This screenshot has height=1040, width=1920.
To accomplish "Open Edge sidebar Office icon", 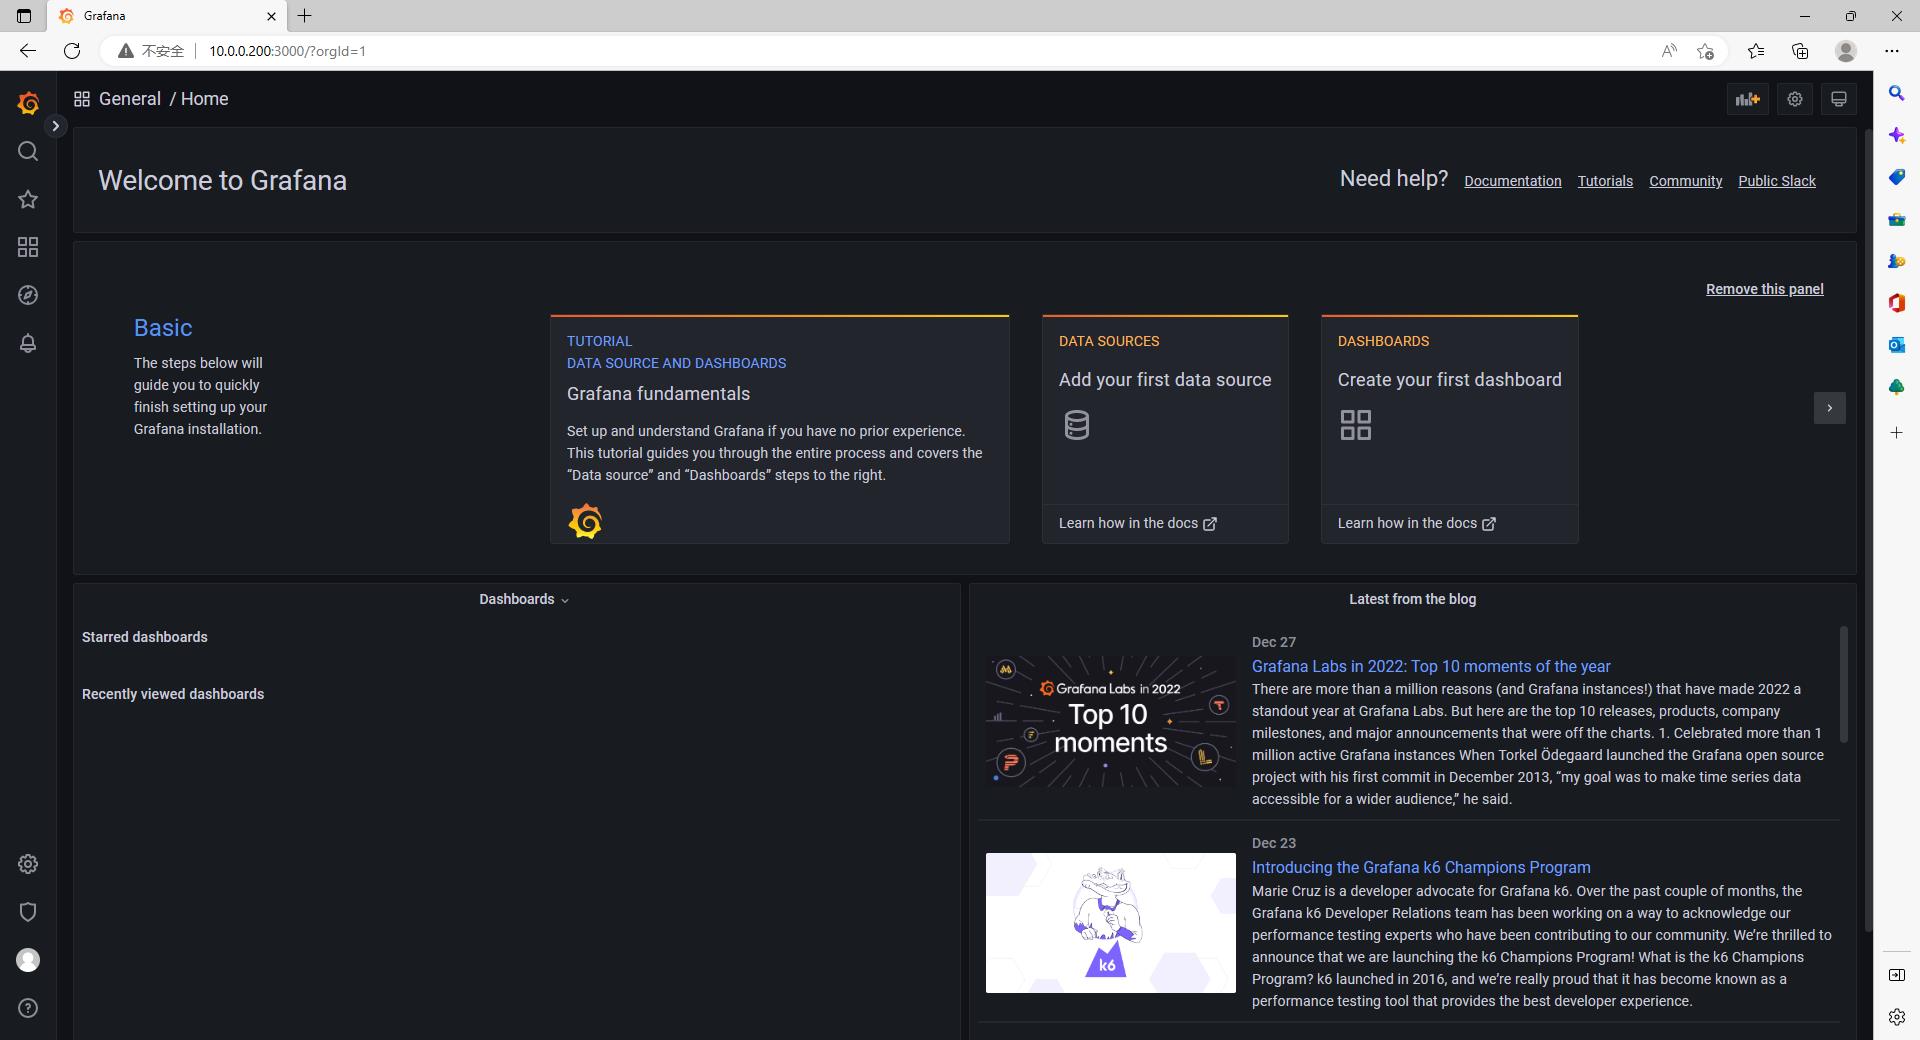I will pos(1896,302).
